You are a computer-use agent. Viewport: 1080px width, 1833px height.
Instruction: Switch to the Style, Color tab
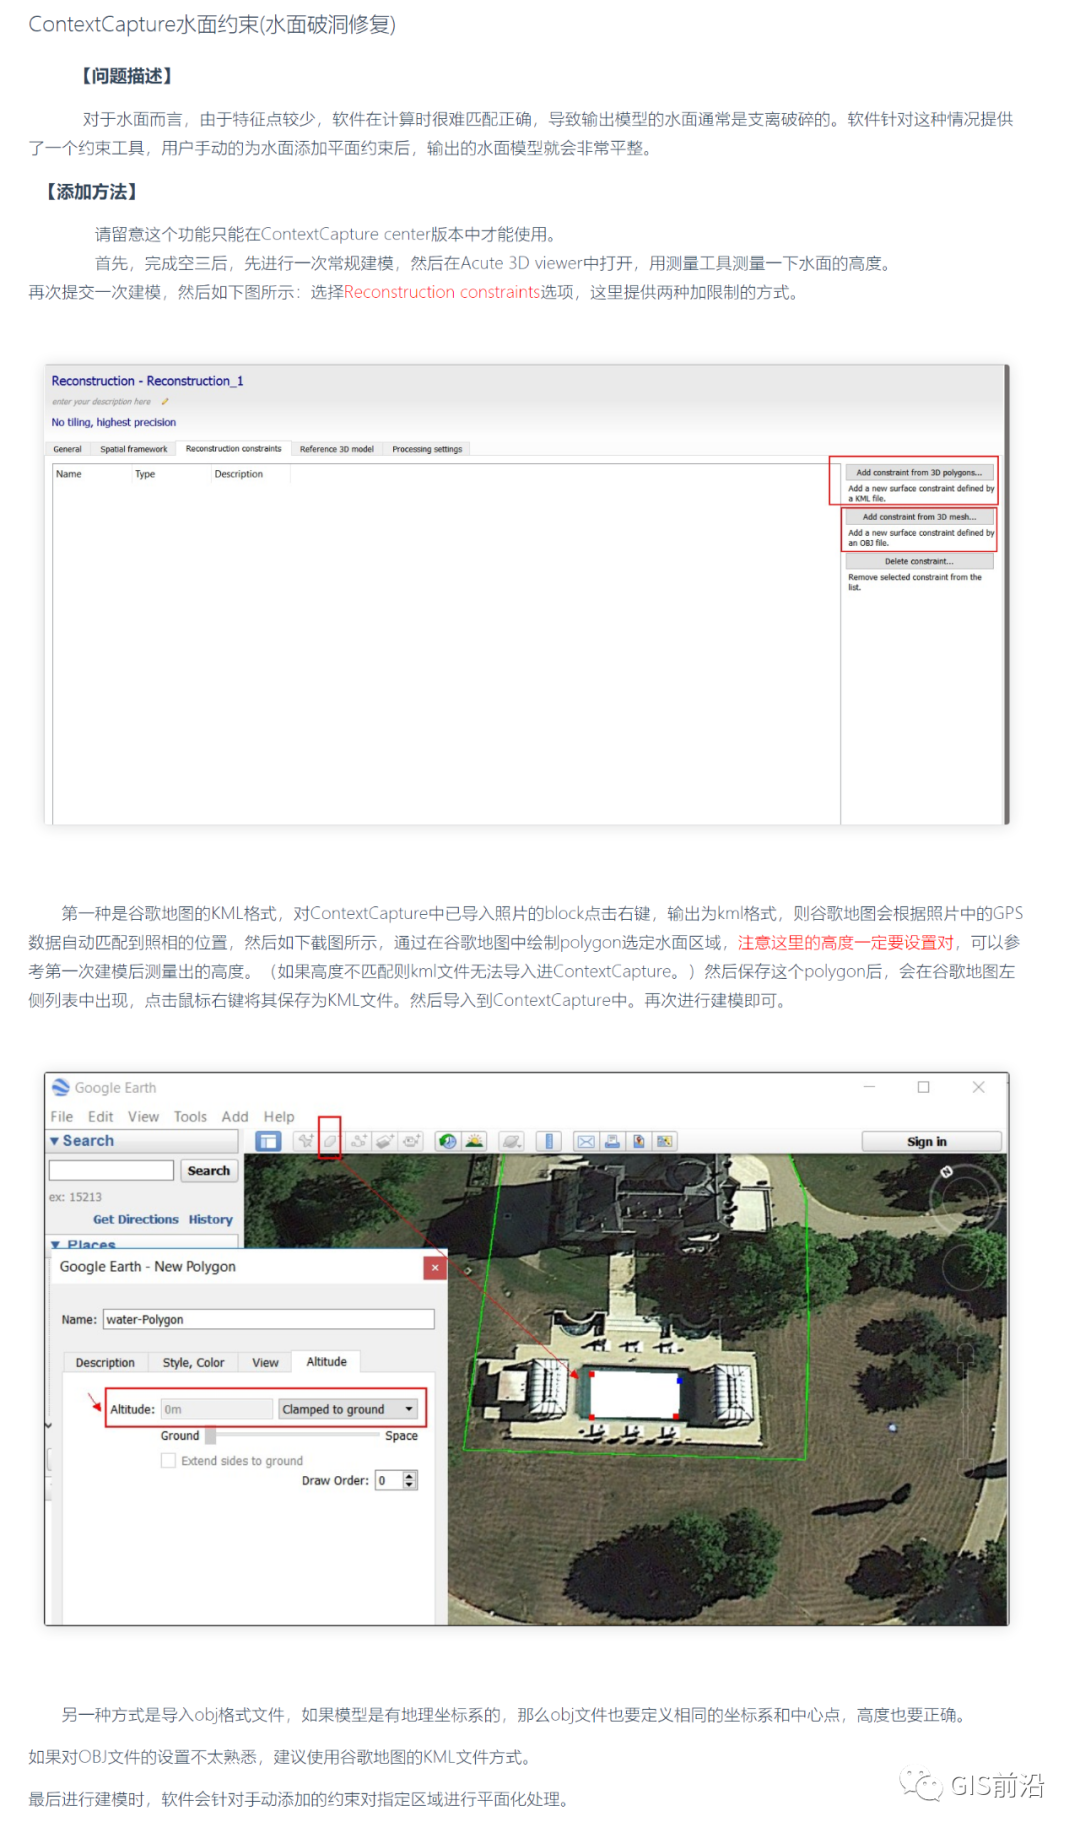(193, 1363)
